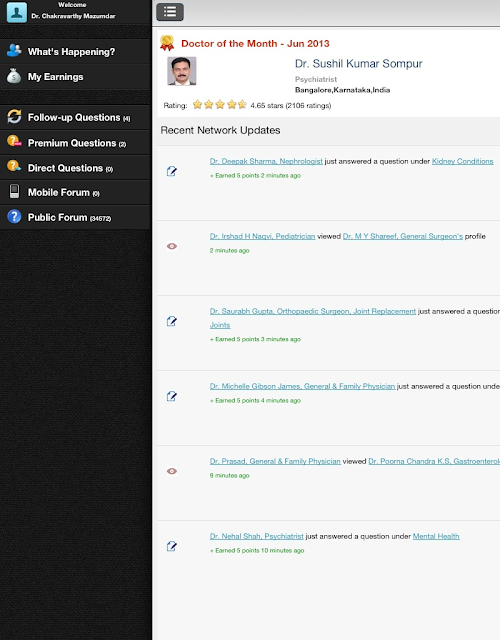Open the Public Forum question mark icon
This screenshot has width=500, height=640.
14,216
